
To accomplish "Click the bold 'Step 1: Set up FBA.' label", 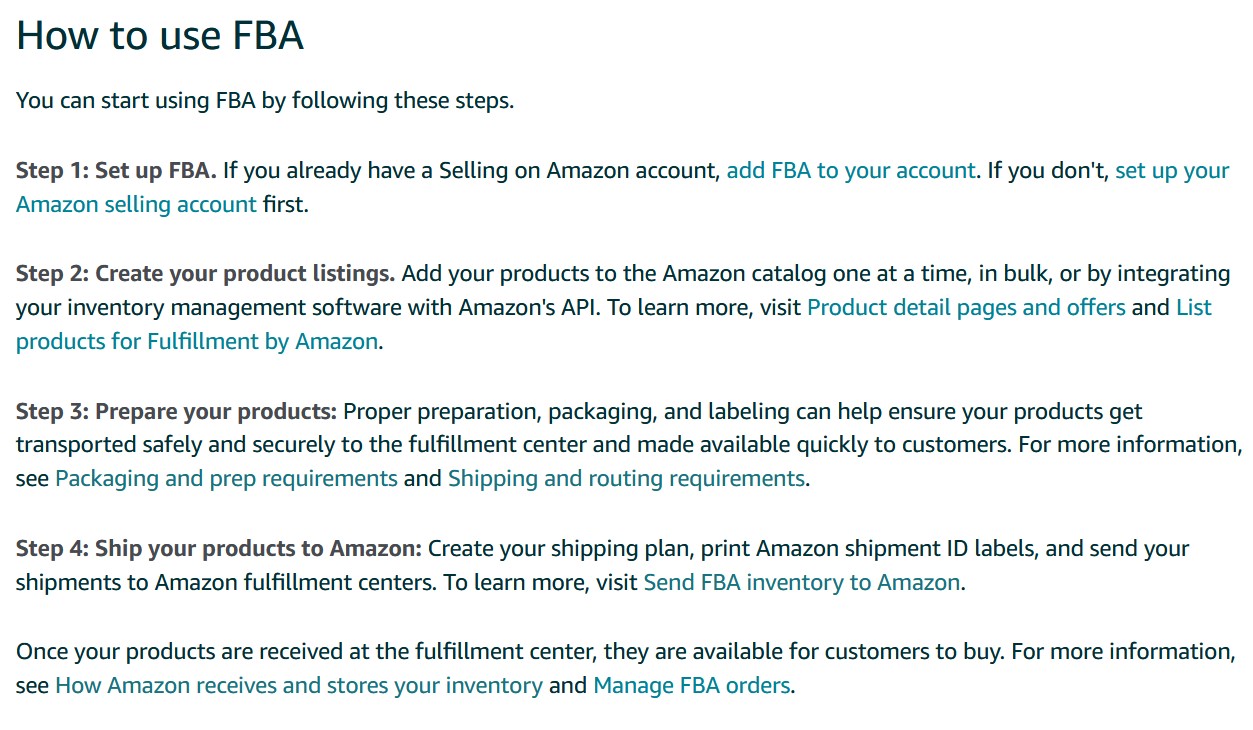I will click(x=116, y=170).
